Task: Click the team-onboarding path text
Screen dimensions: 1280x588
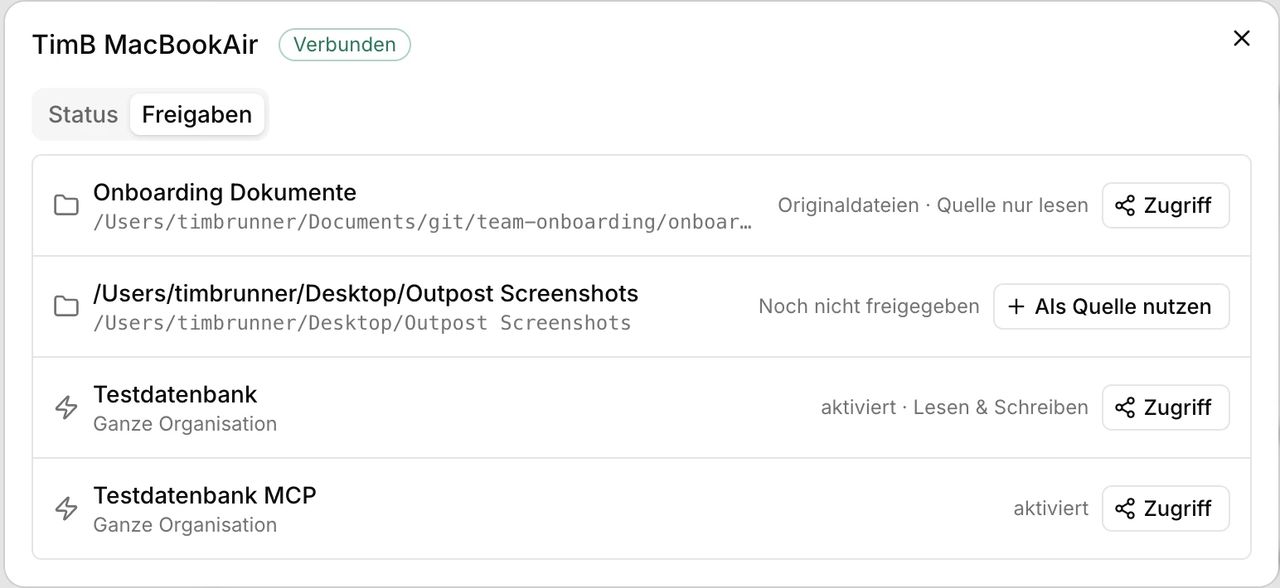Action: coord(423,222)
